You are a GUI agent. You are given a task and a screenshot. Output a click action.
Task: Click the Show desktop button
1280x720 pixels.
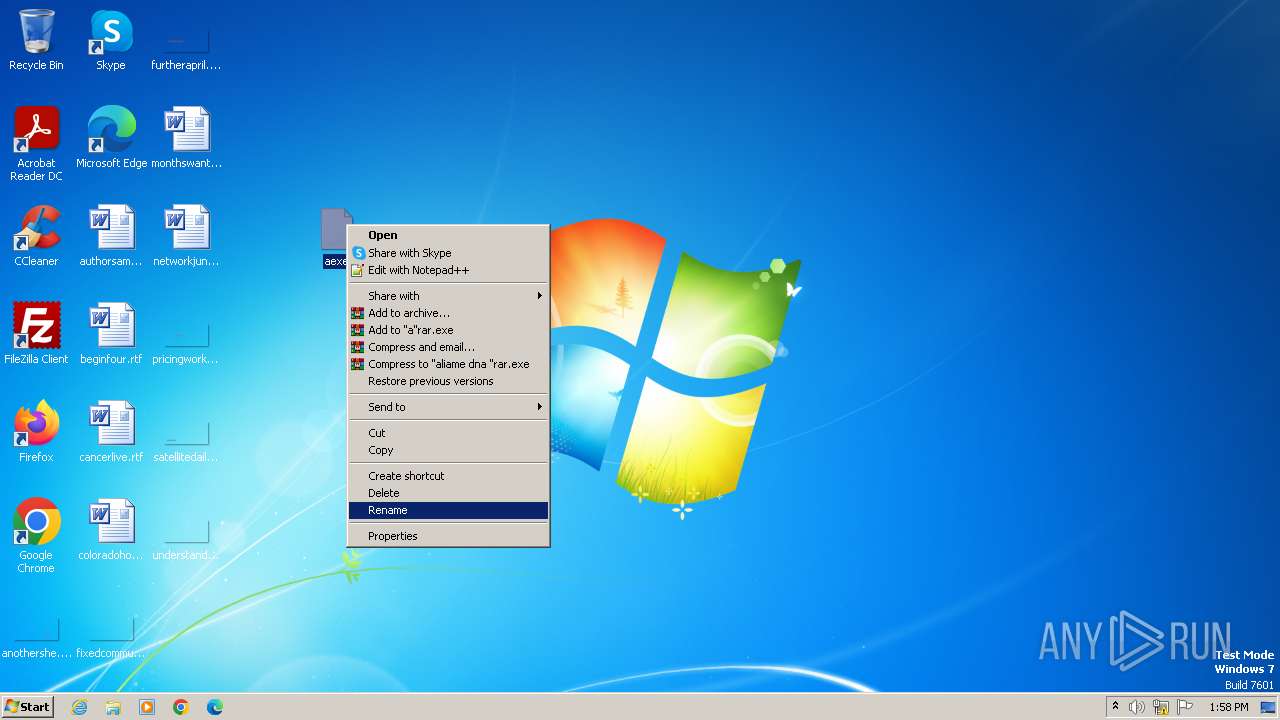[x=1268, y=707]
